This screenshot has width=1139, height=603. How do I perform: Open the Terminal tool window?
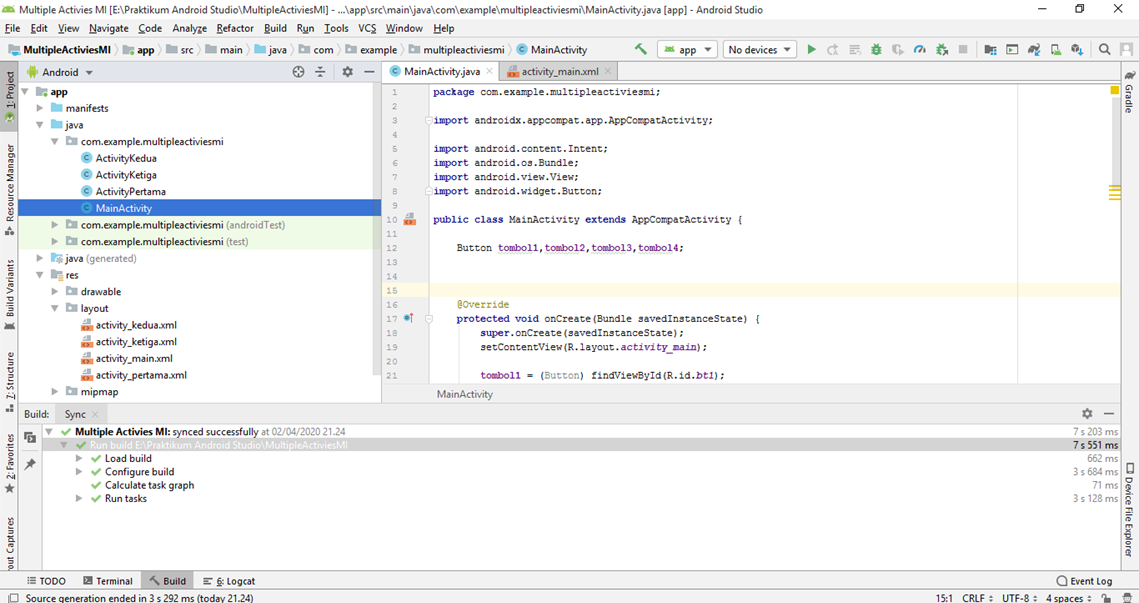click(108, 581)
